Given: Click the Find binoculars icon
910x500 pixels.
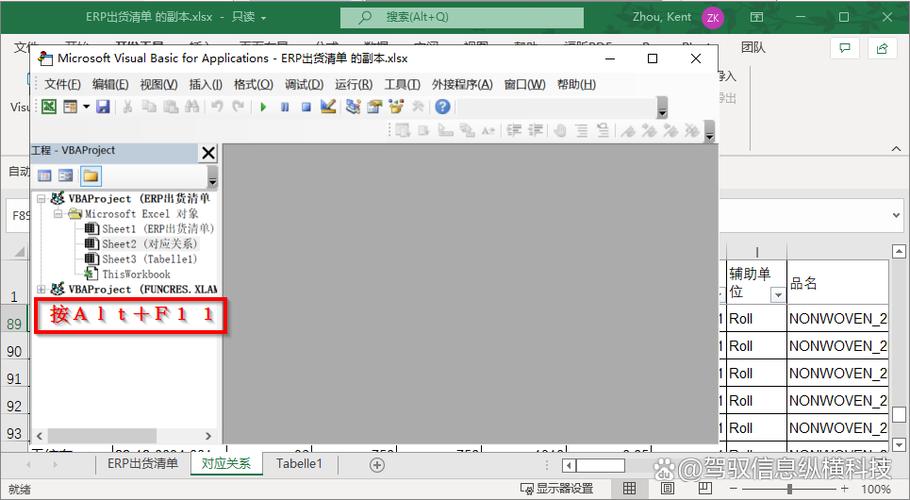Looking at the screenshot, I should (x=192, y=107).
